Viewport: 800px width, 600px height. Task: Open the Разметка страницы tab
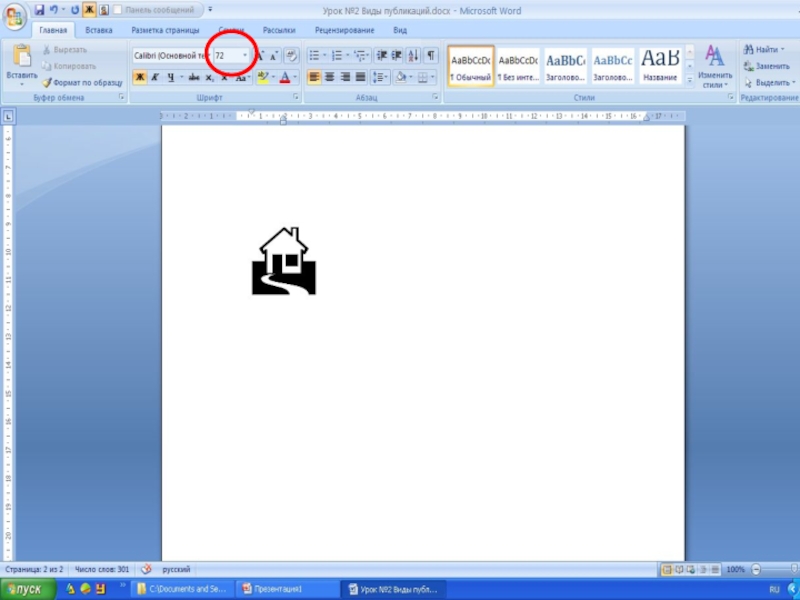[x=165, y=31]
